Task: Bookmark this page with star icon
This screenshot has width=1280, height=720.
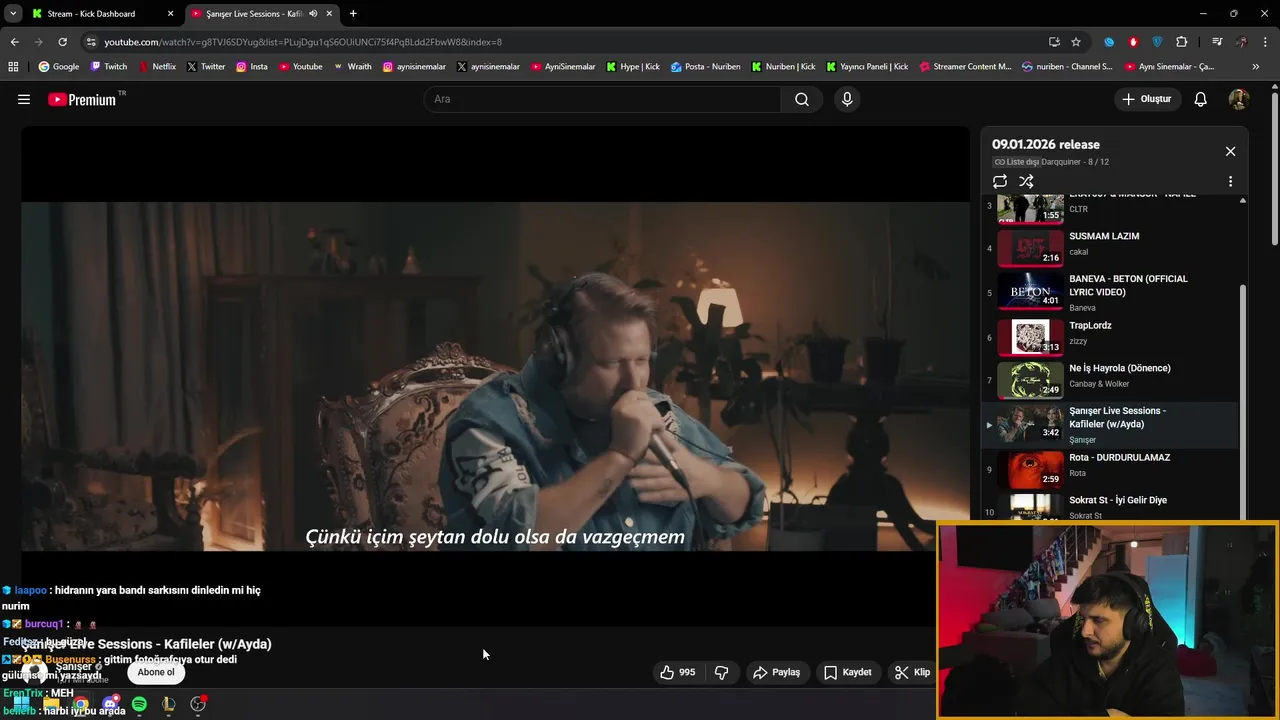Action: (x=1076, y=42)
